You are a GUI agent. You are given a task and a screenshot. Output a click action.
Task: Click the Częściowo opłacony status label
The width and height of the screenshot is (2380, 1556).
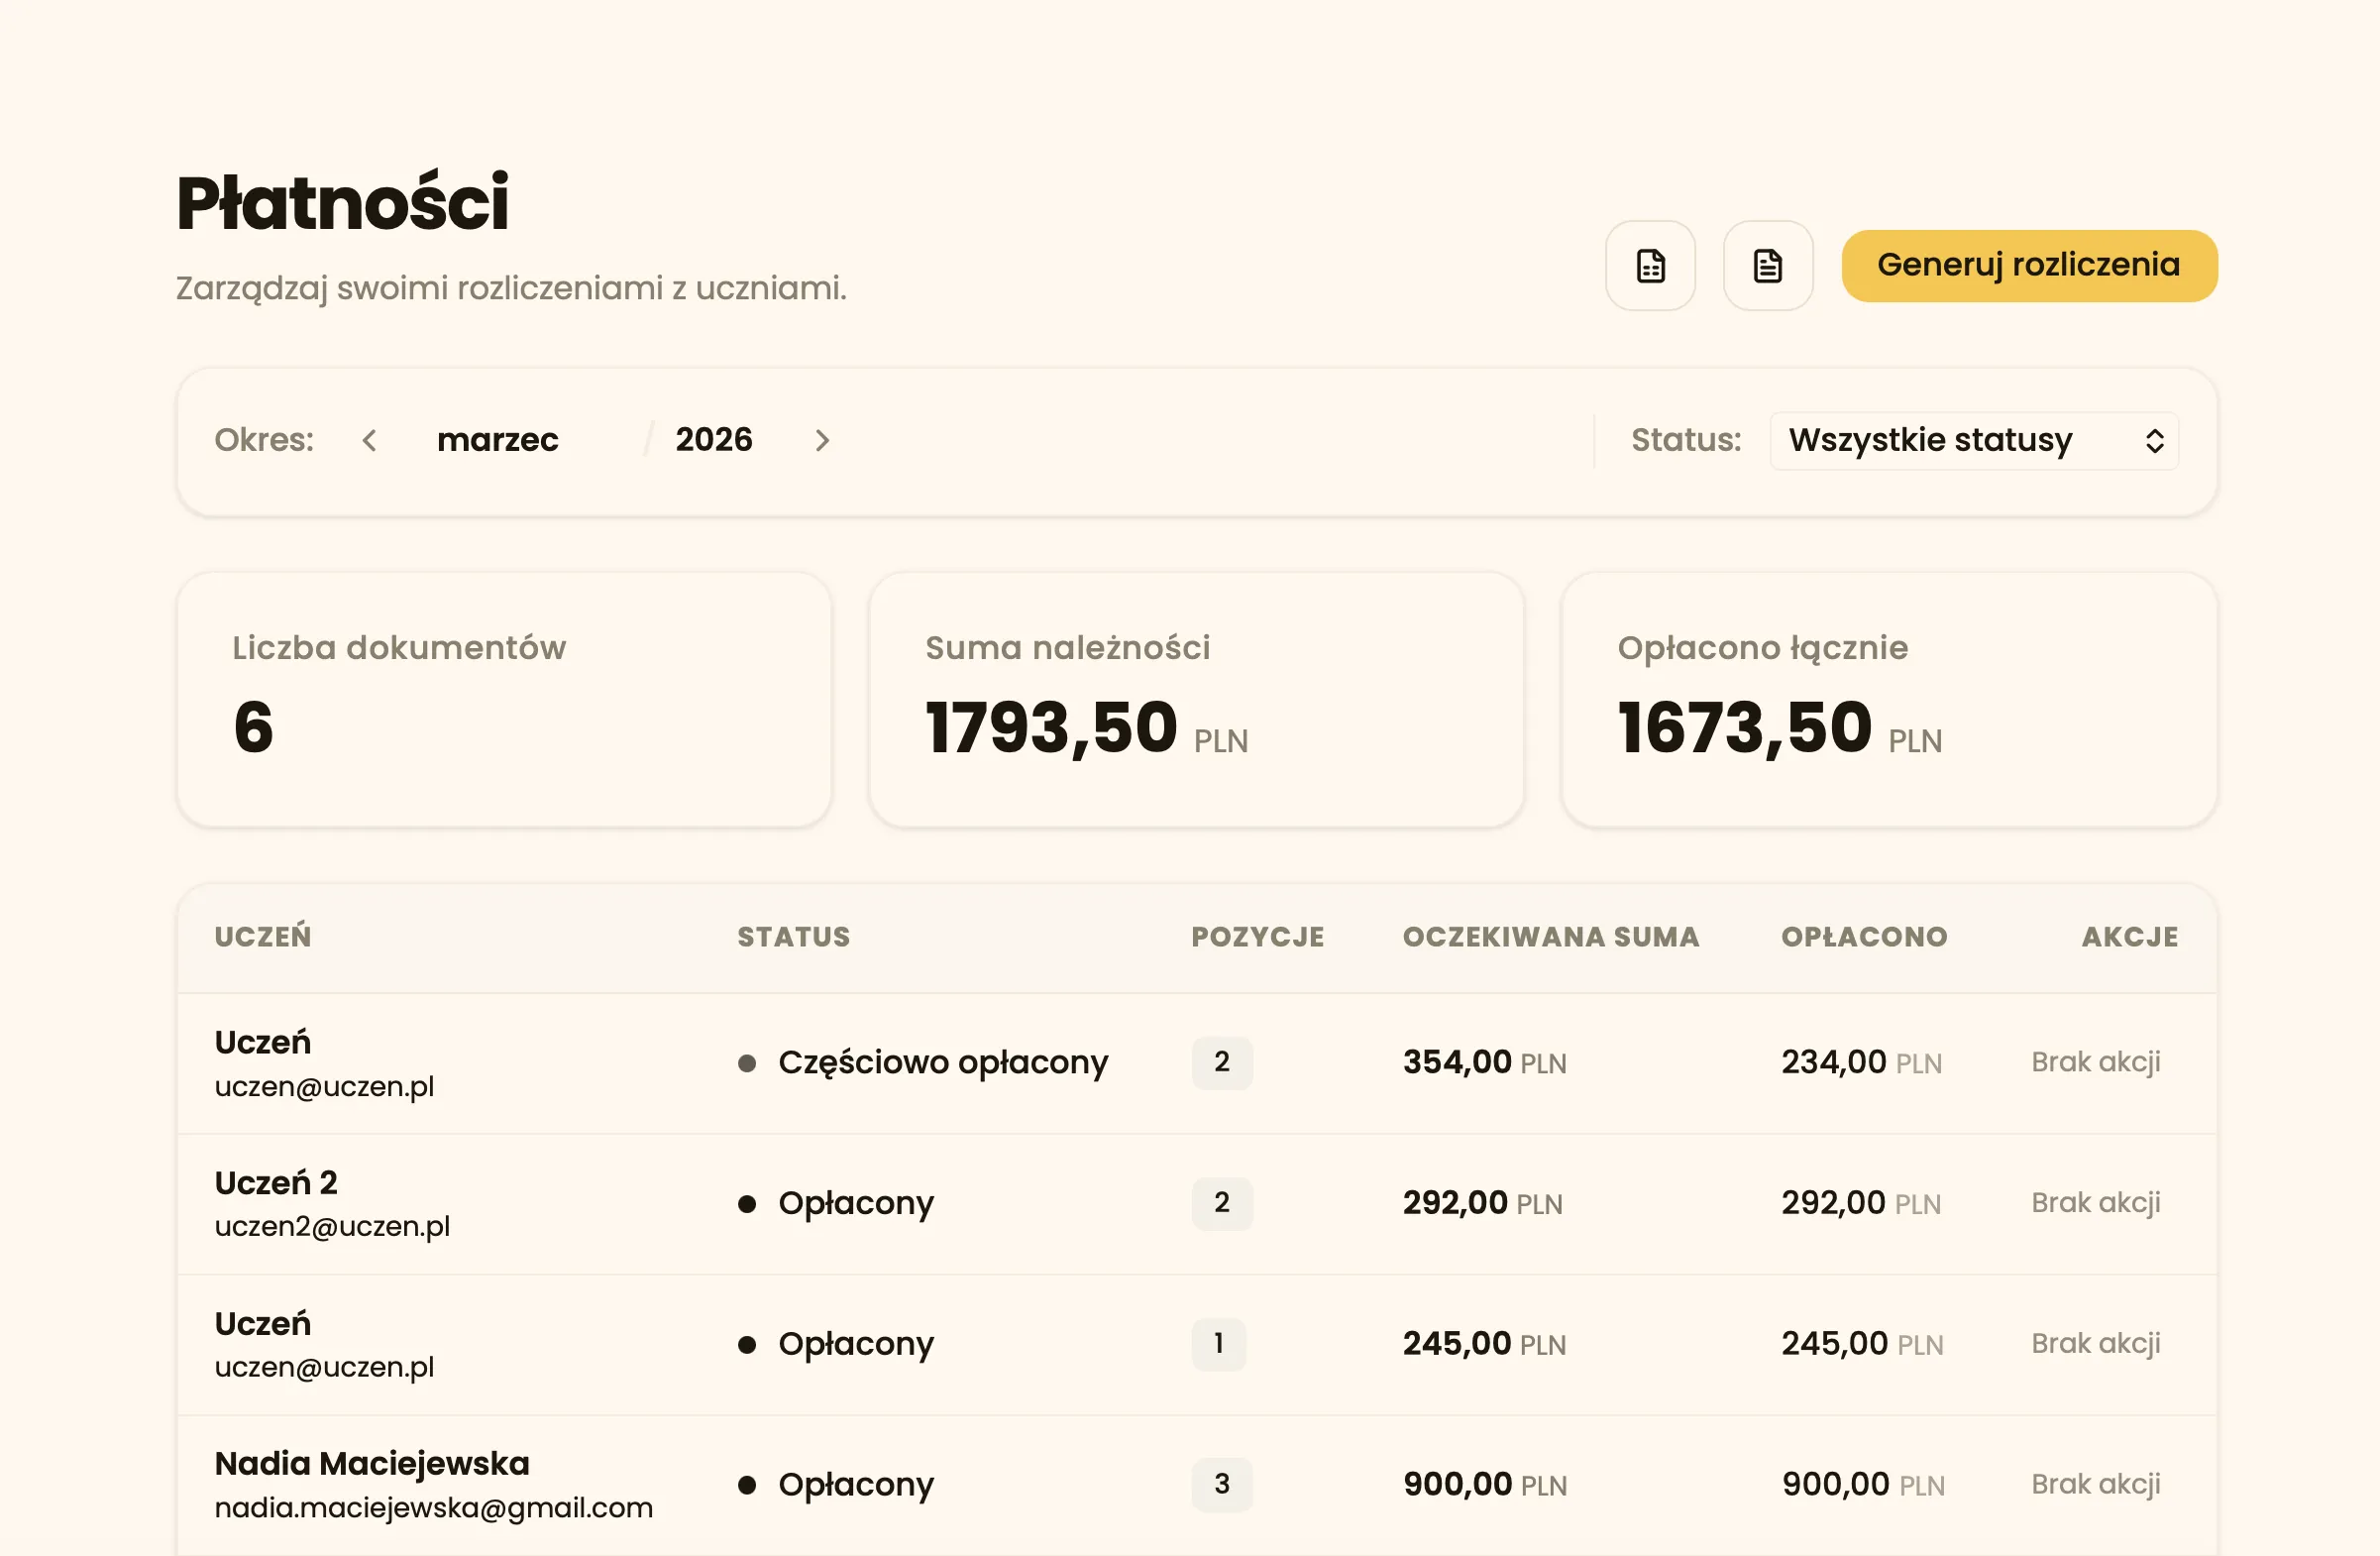(942, 1062)
